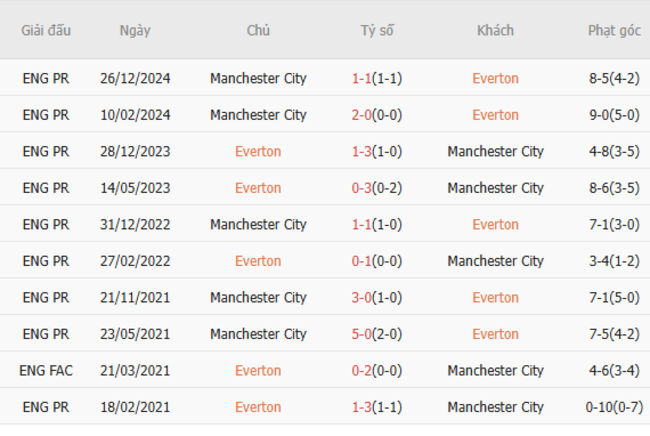650x436 pixels.
Task: Click the 'Khách' column header
Action: click(495, 30)
